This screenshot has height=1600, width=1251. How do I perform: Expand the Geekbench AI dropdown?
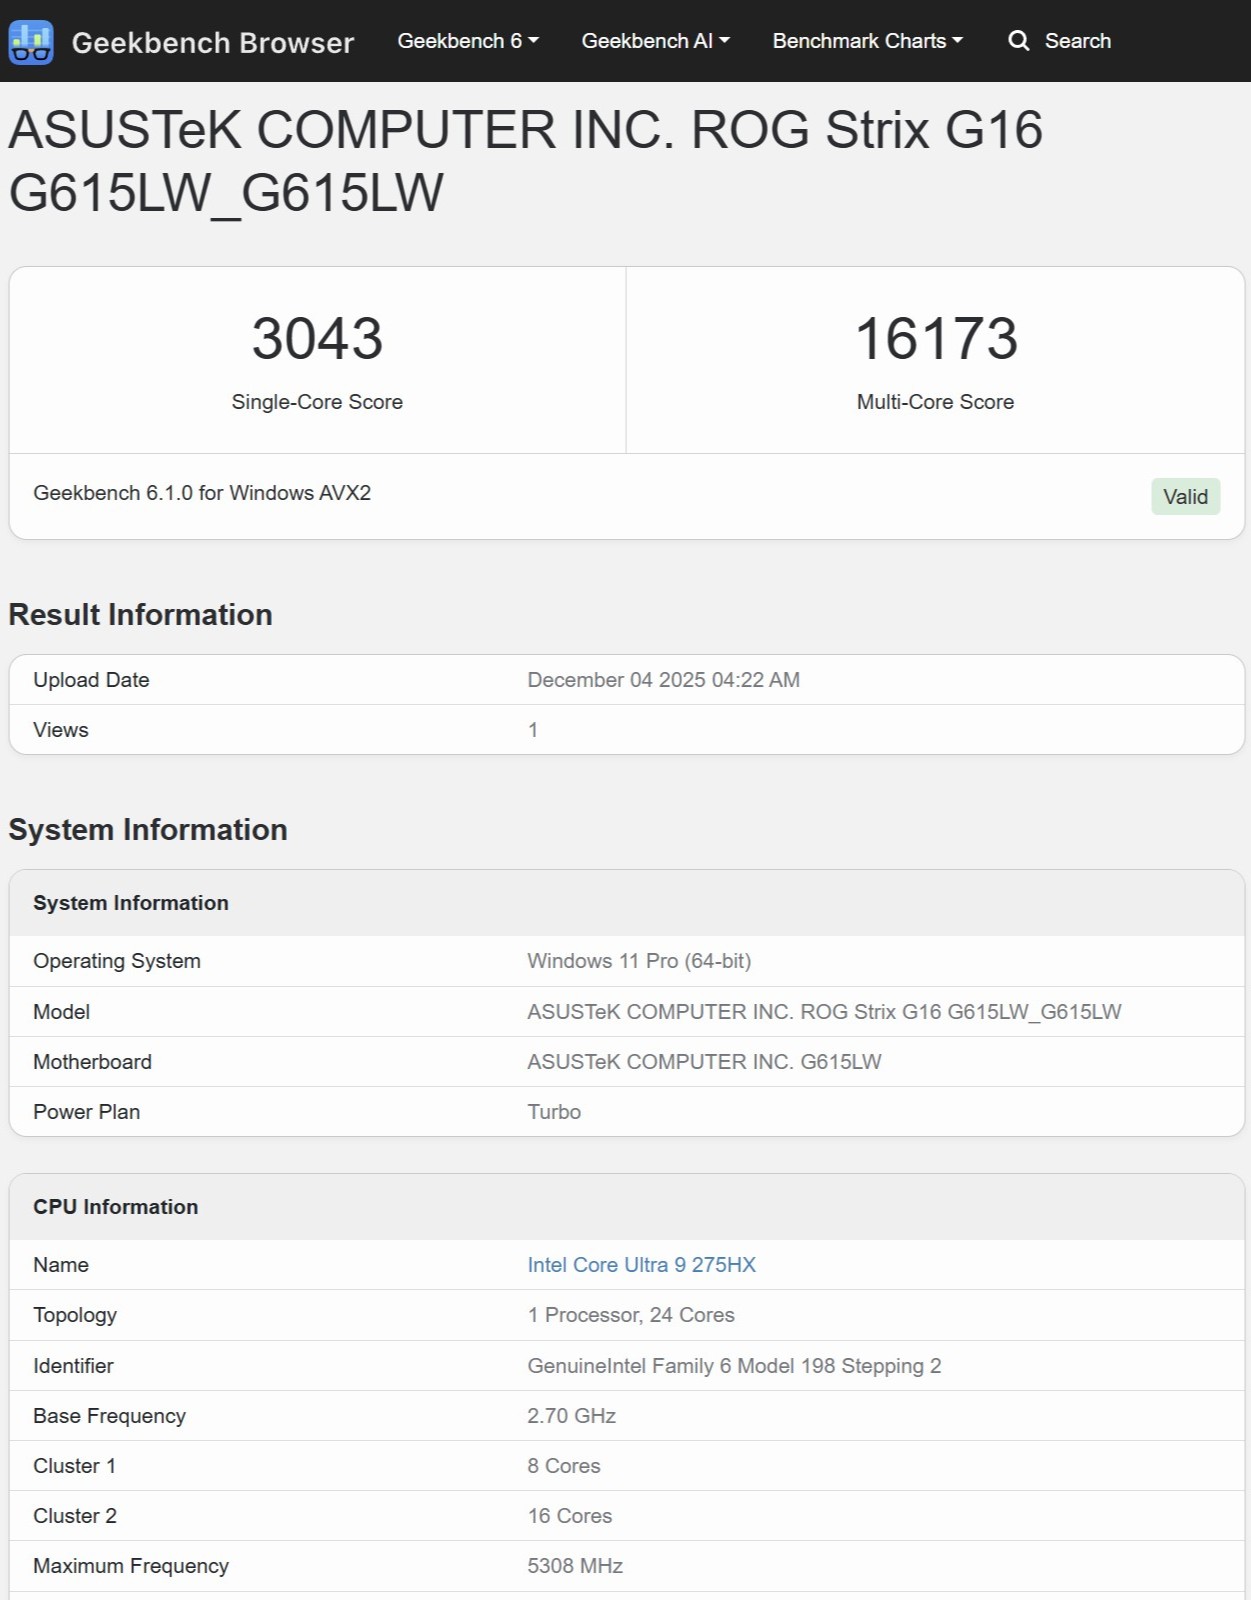[x=656, y=41]
